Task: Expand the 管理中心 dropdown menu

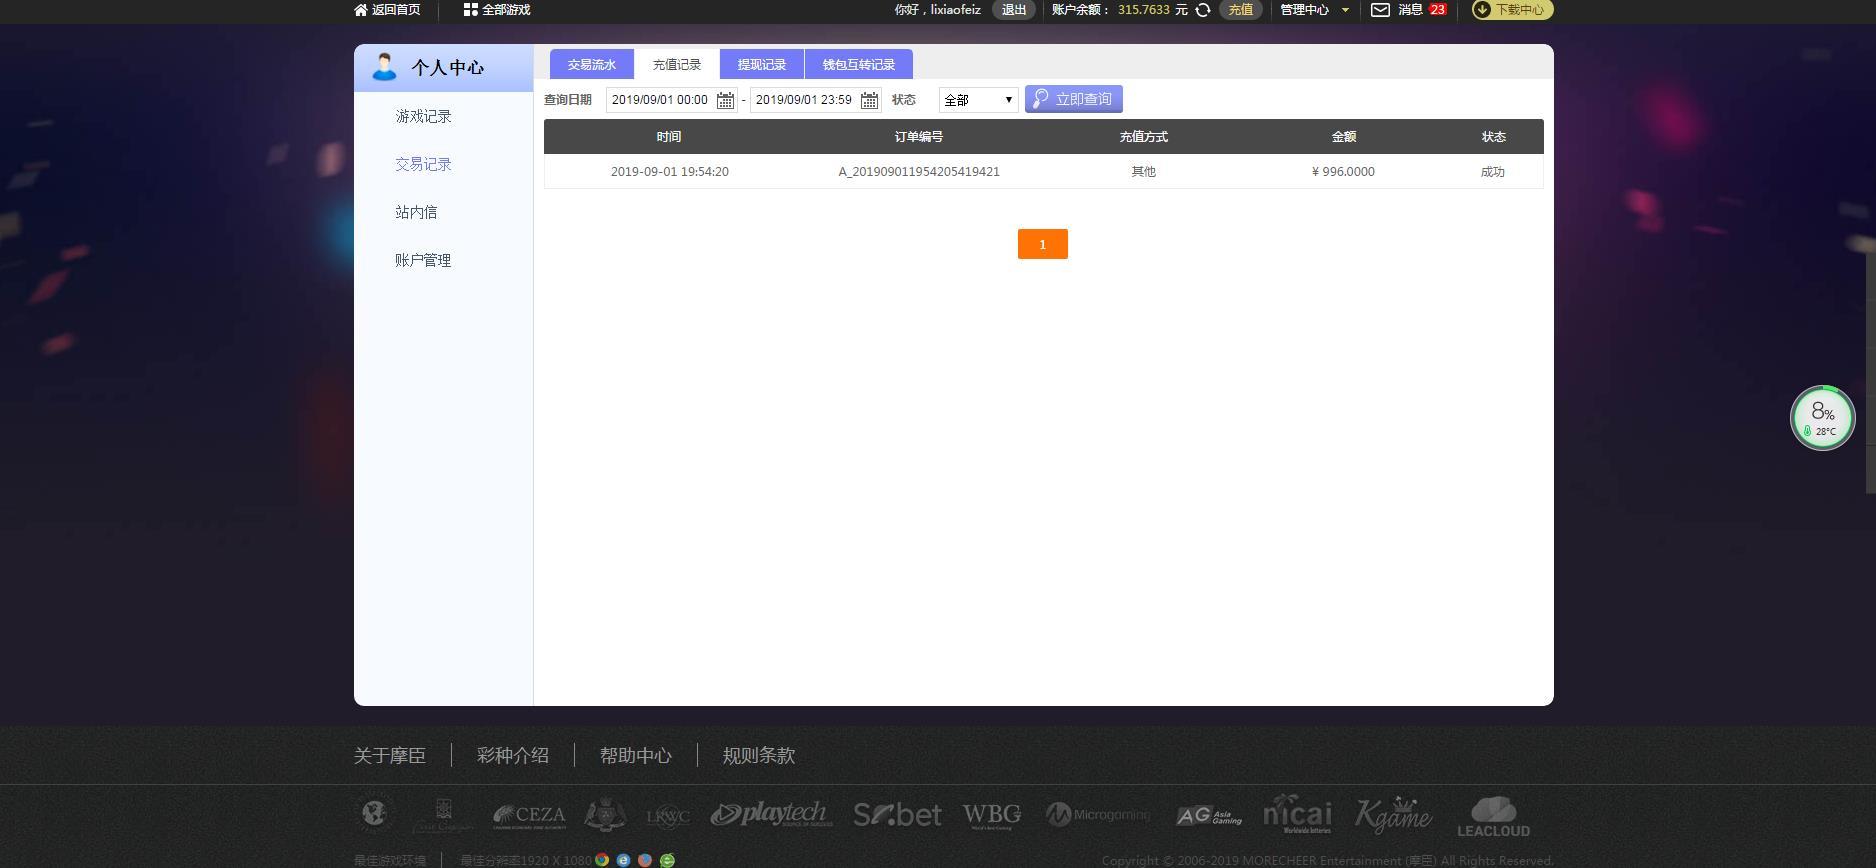Action: coord(1315,10)
